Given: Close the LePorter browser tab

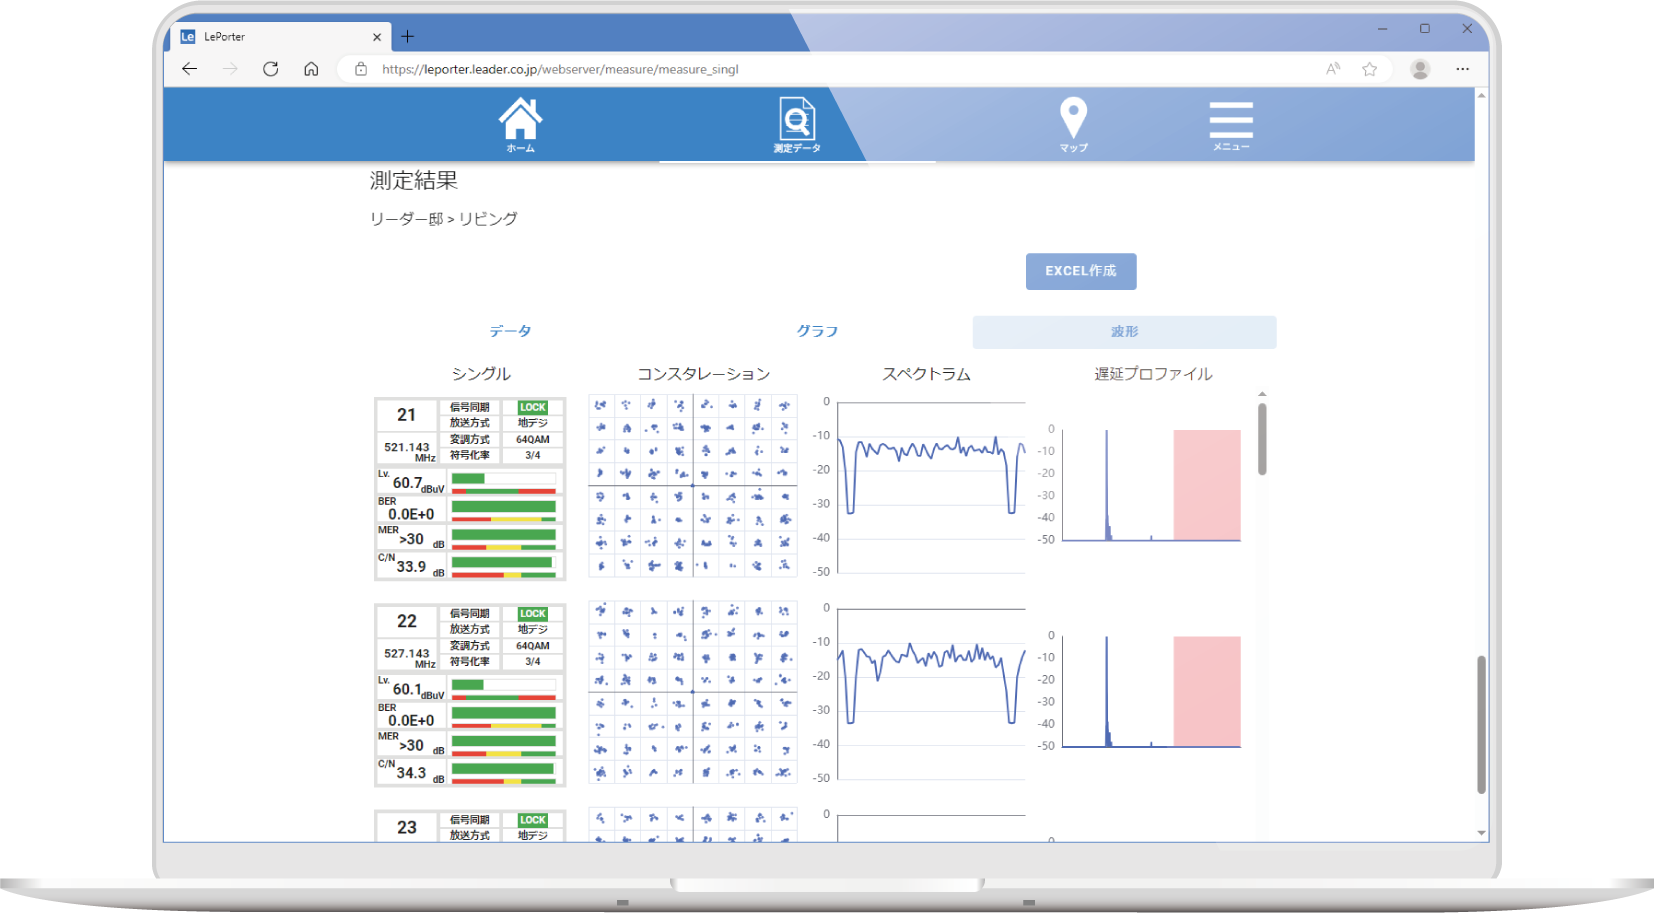Looking at the screenshot, I should (377, 37).
